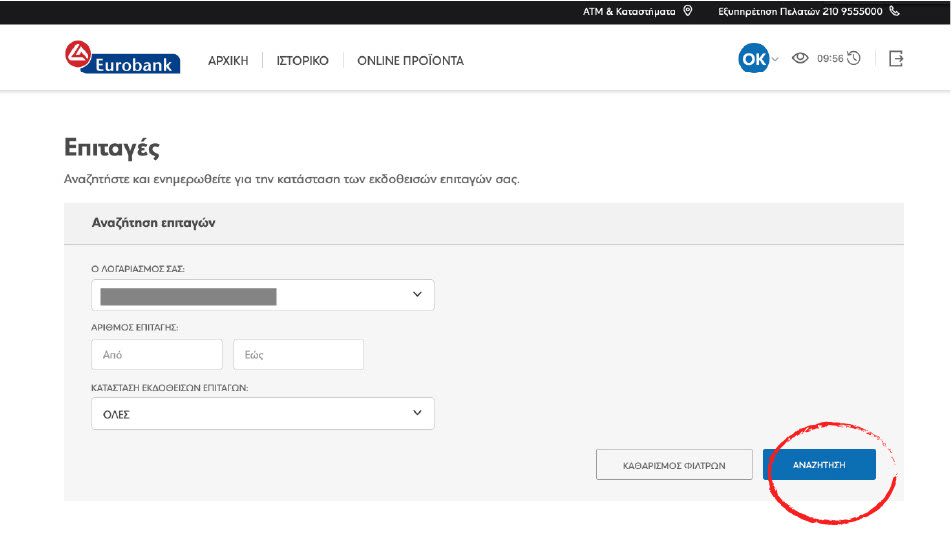Expand the chevron next to OK avatar
The height and width of the screenshot is (540, 952).
point(775,60)
